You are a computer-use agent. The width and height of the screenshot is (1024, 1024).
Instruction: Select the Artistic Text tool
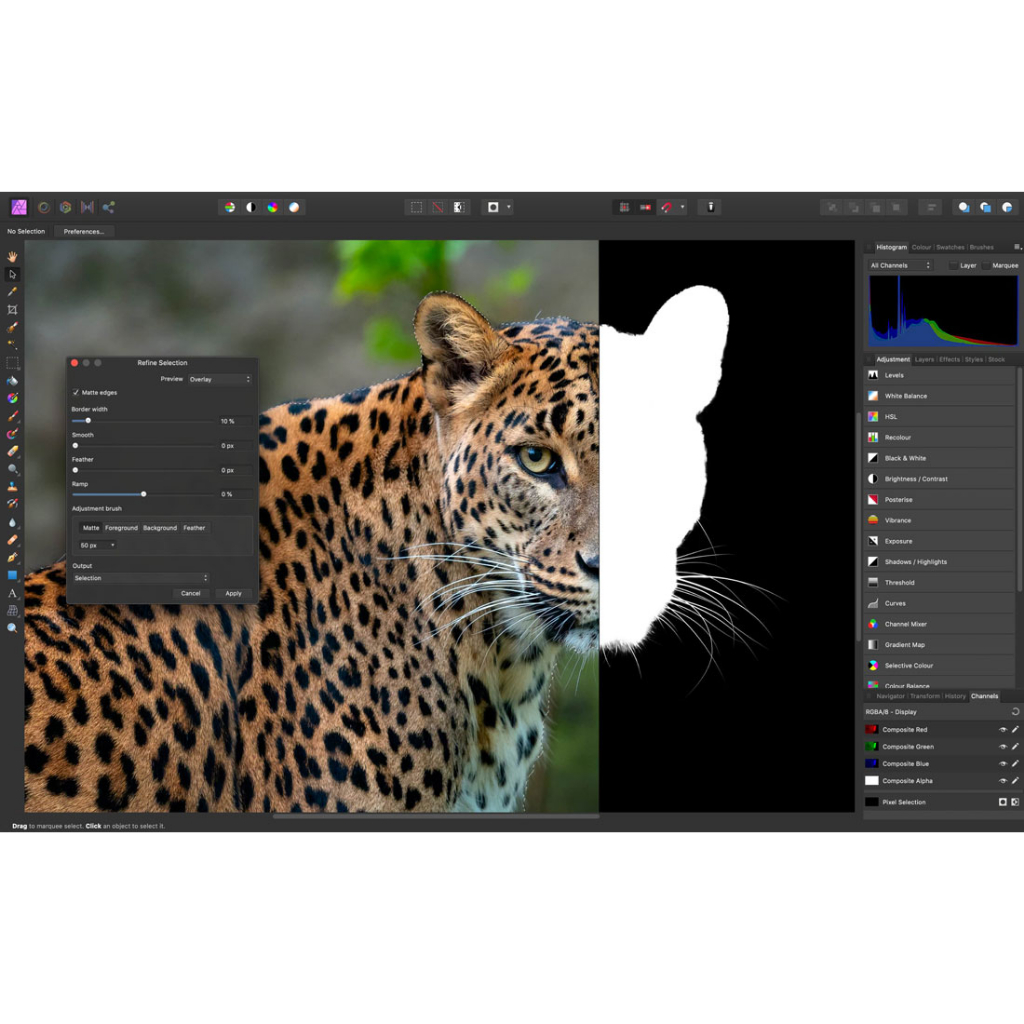[x=12, y=593]
